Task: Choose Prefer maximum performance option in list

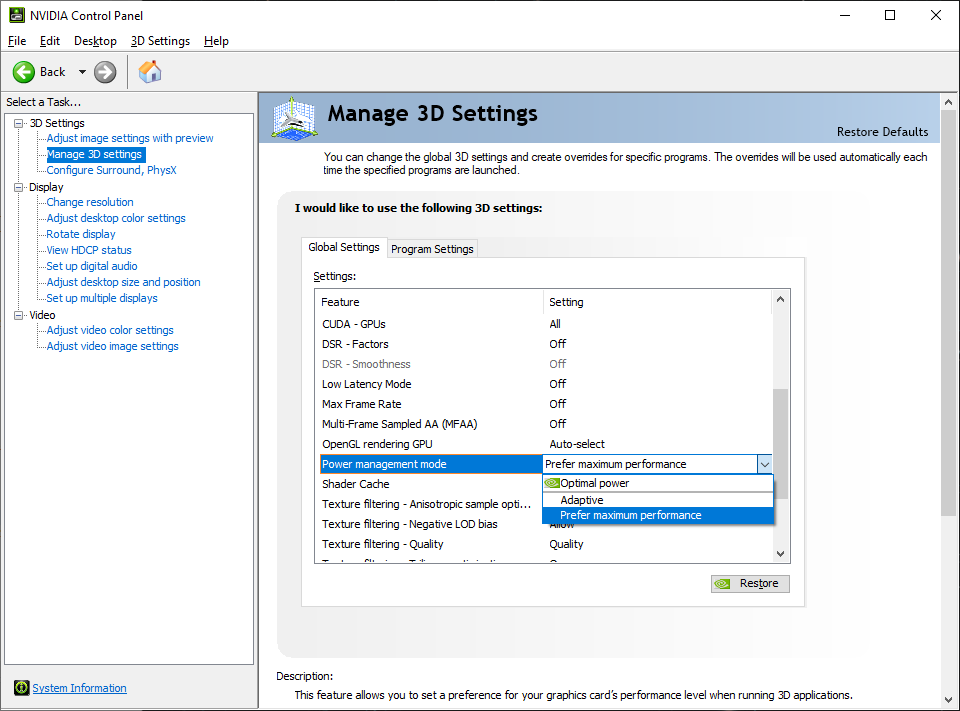Action: (x=658, y=516)
